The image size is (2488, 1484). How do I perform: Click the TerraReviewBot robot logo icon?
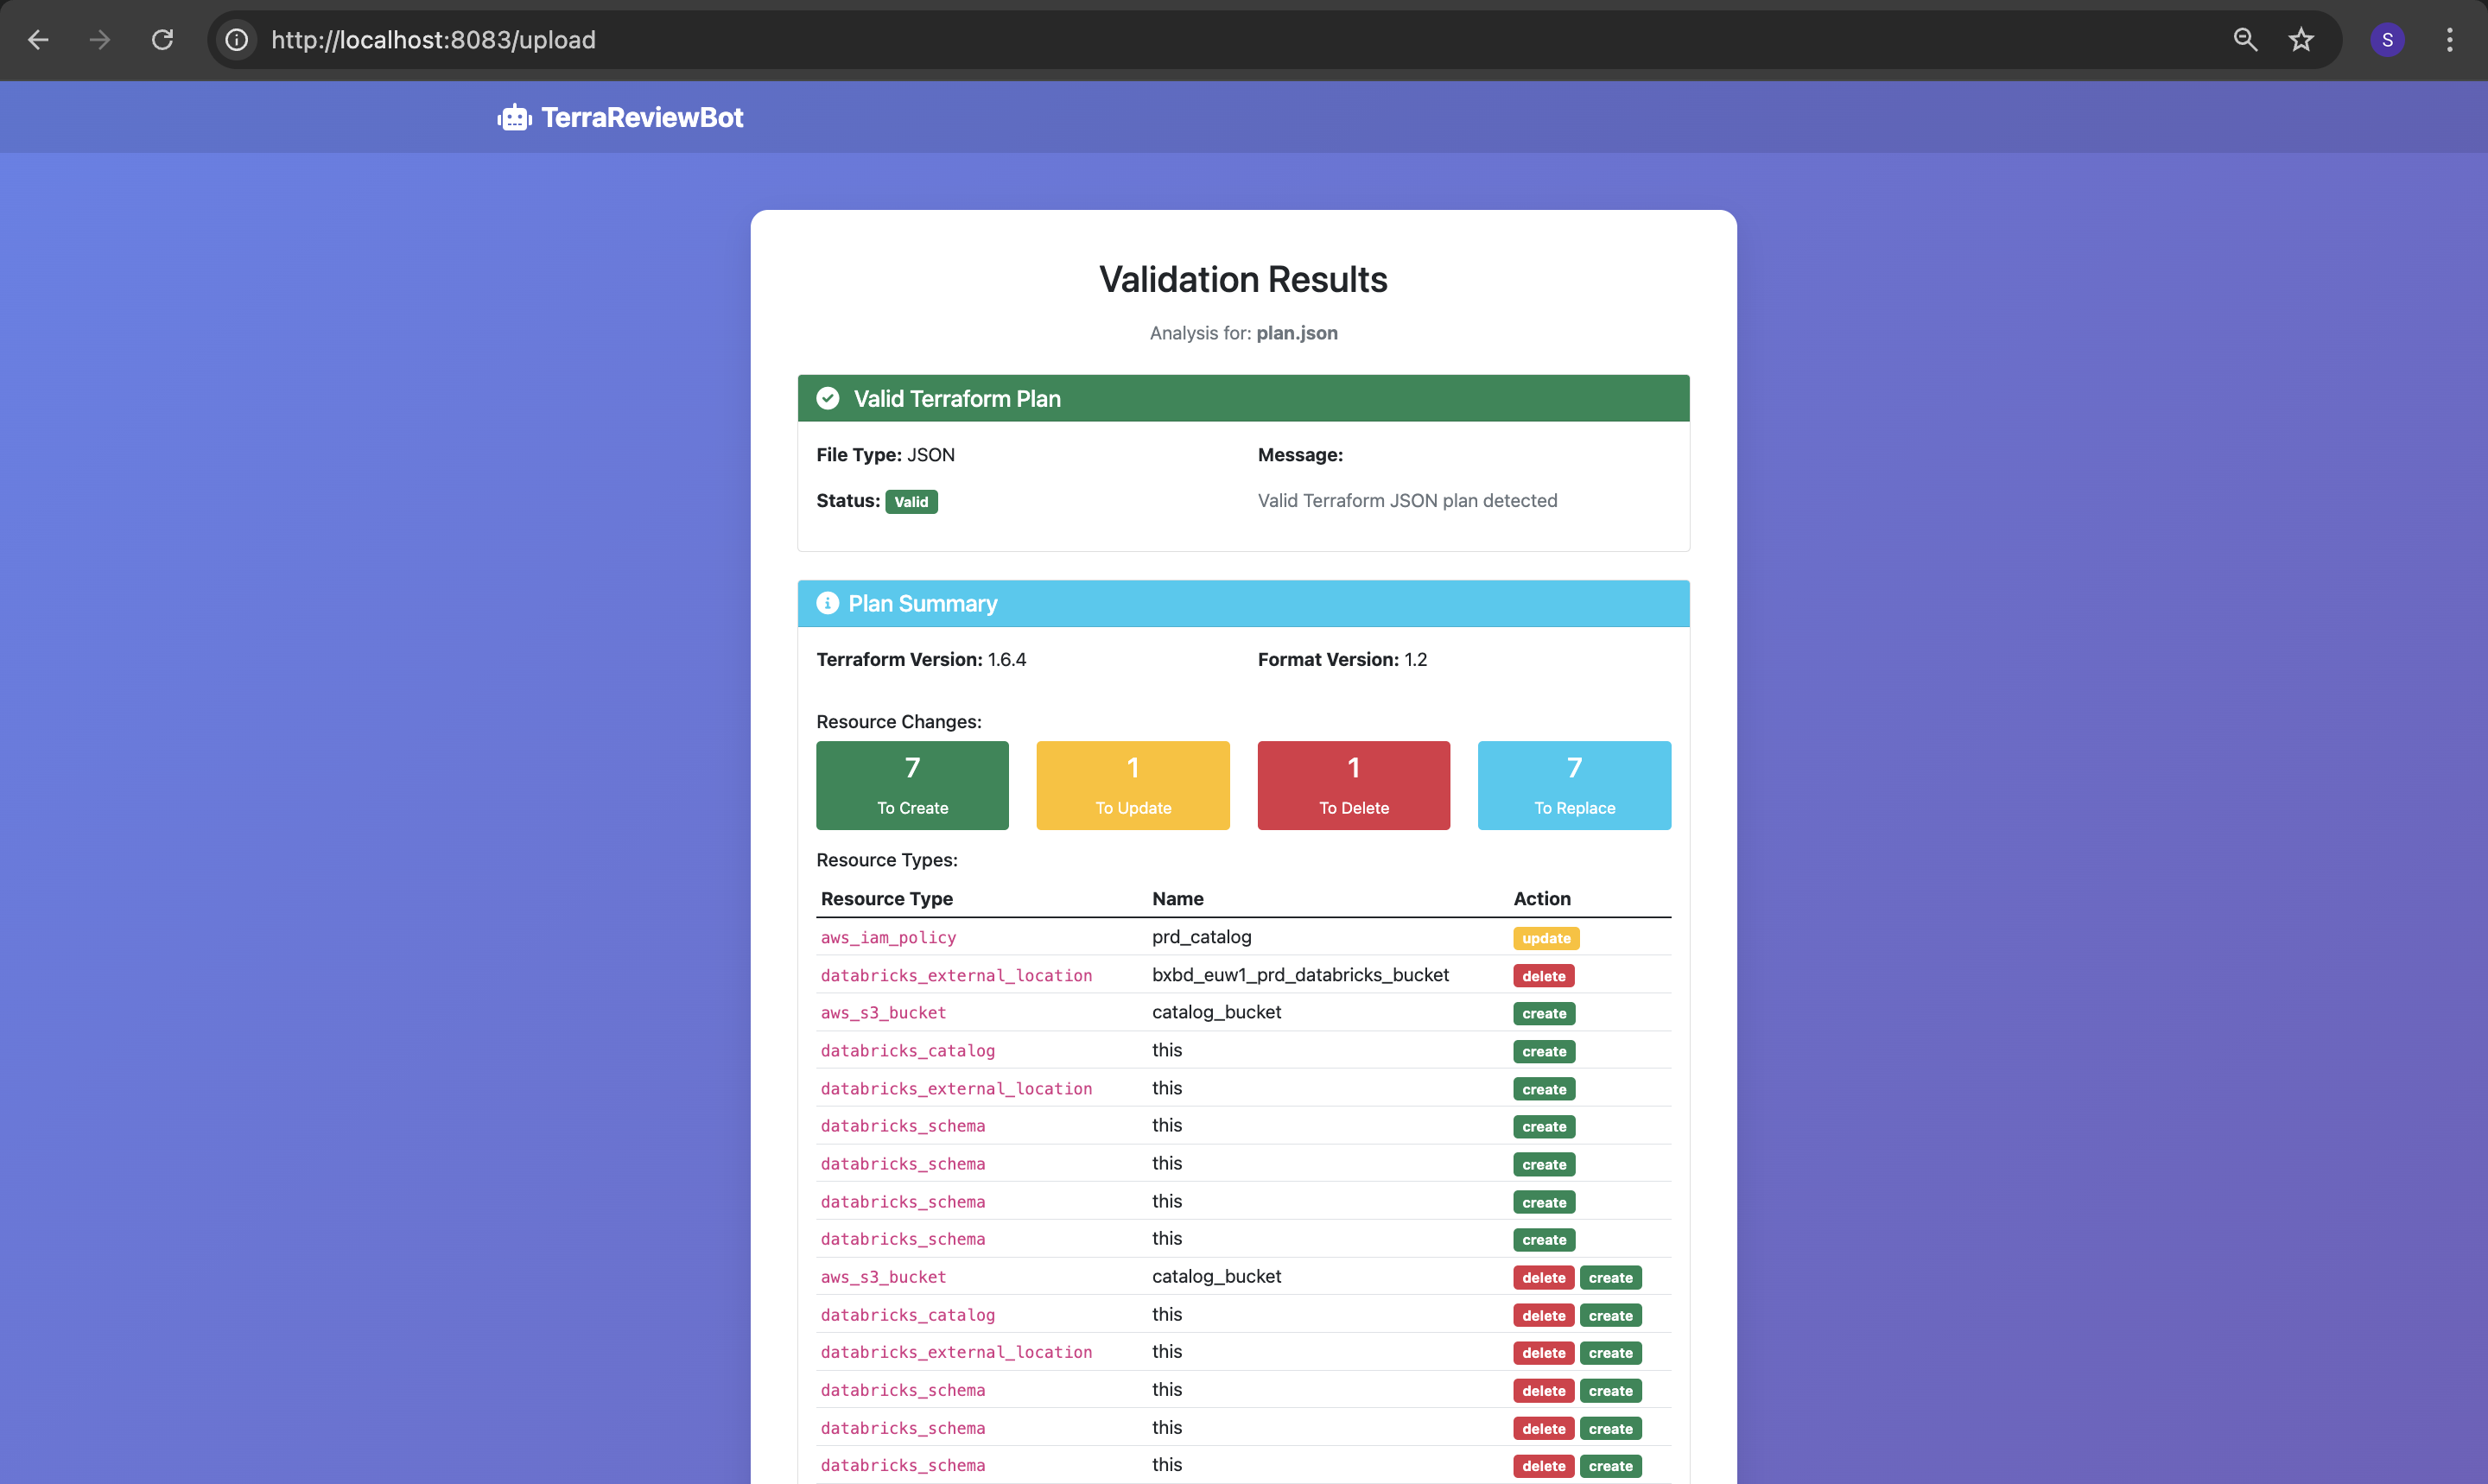point(514,118)
